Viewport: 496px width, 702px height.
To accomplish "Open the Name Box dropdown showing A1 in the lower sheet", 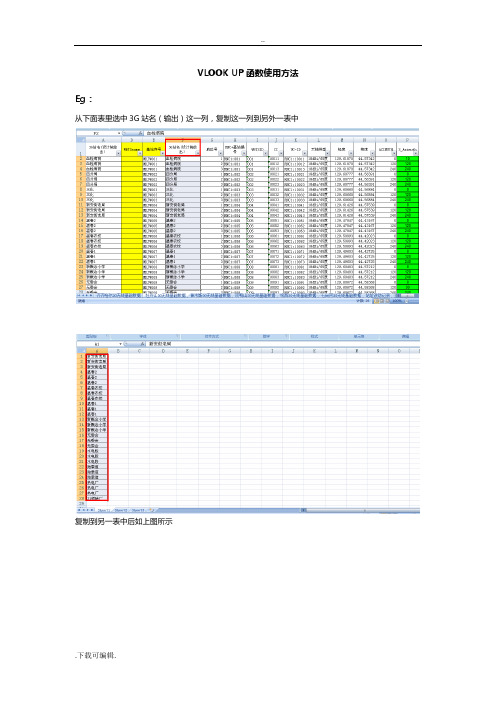I will click(120, 344).
